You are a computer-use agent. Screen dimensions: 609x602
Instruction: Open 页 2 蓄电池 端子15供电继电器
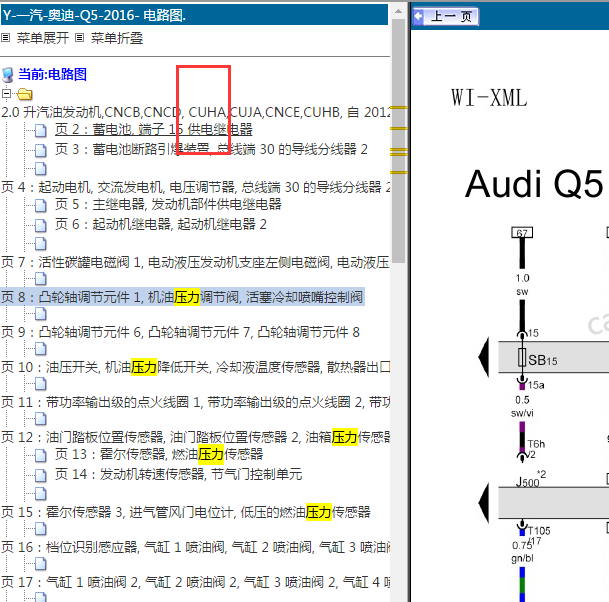click(154, 129)
